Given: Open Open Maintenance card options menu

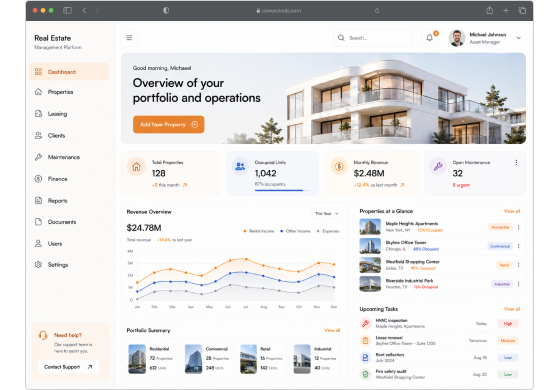Looking at the screenshot, I should (x=516, y=162).
